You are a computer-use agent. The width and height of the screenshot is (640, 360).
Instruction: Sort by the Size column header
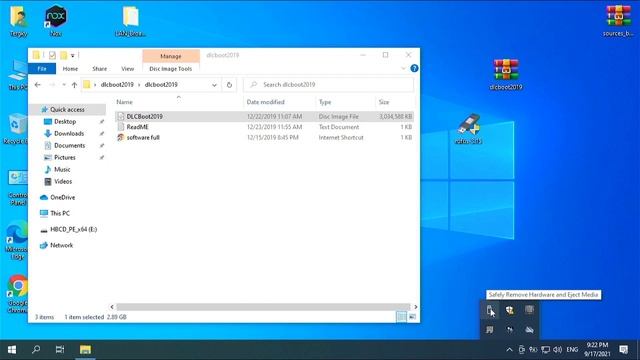coord(395,102)
